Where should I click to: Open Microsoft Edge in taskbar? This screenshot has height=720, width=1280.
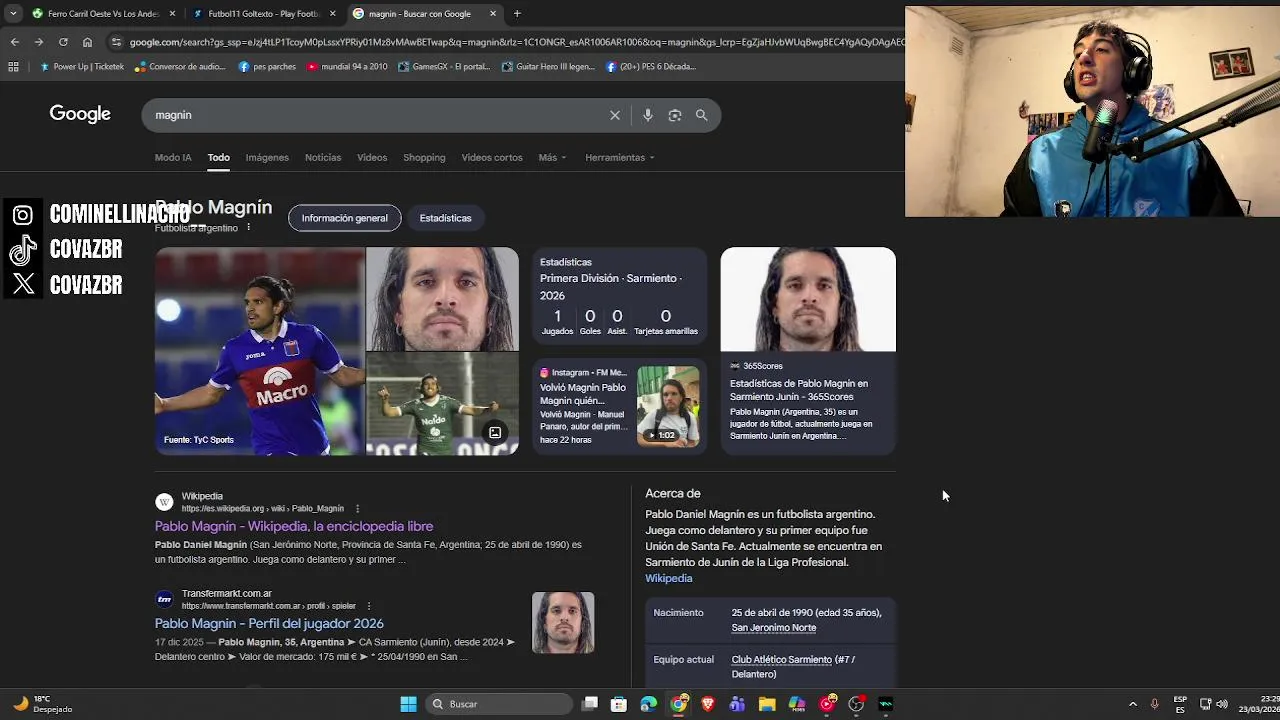649,704
